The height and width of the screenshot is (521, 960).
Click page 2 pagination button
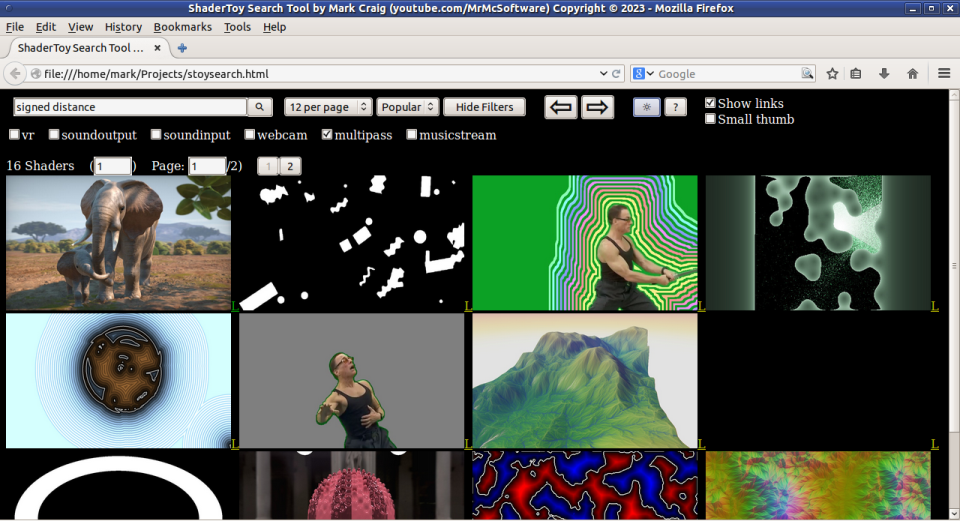click(290, 166)
